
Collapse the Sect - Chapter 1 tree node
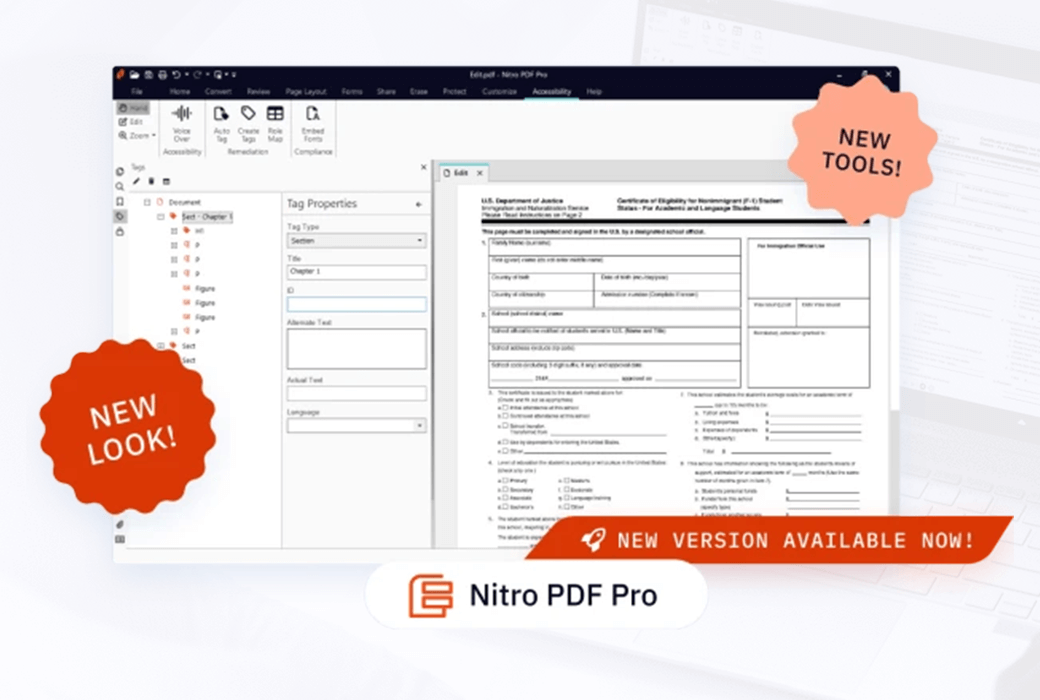[159, 215]
